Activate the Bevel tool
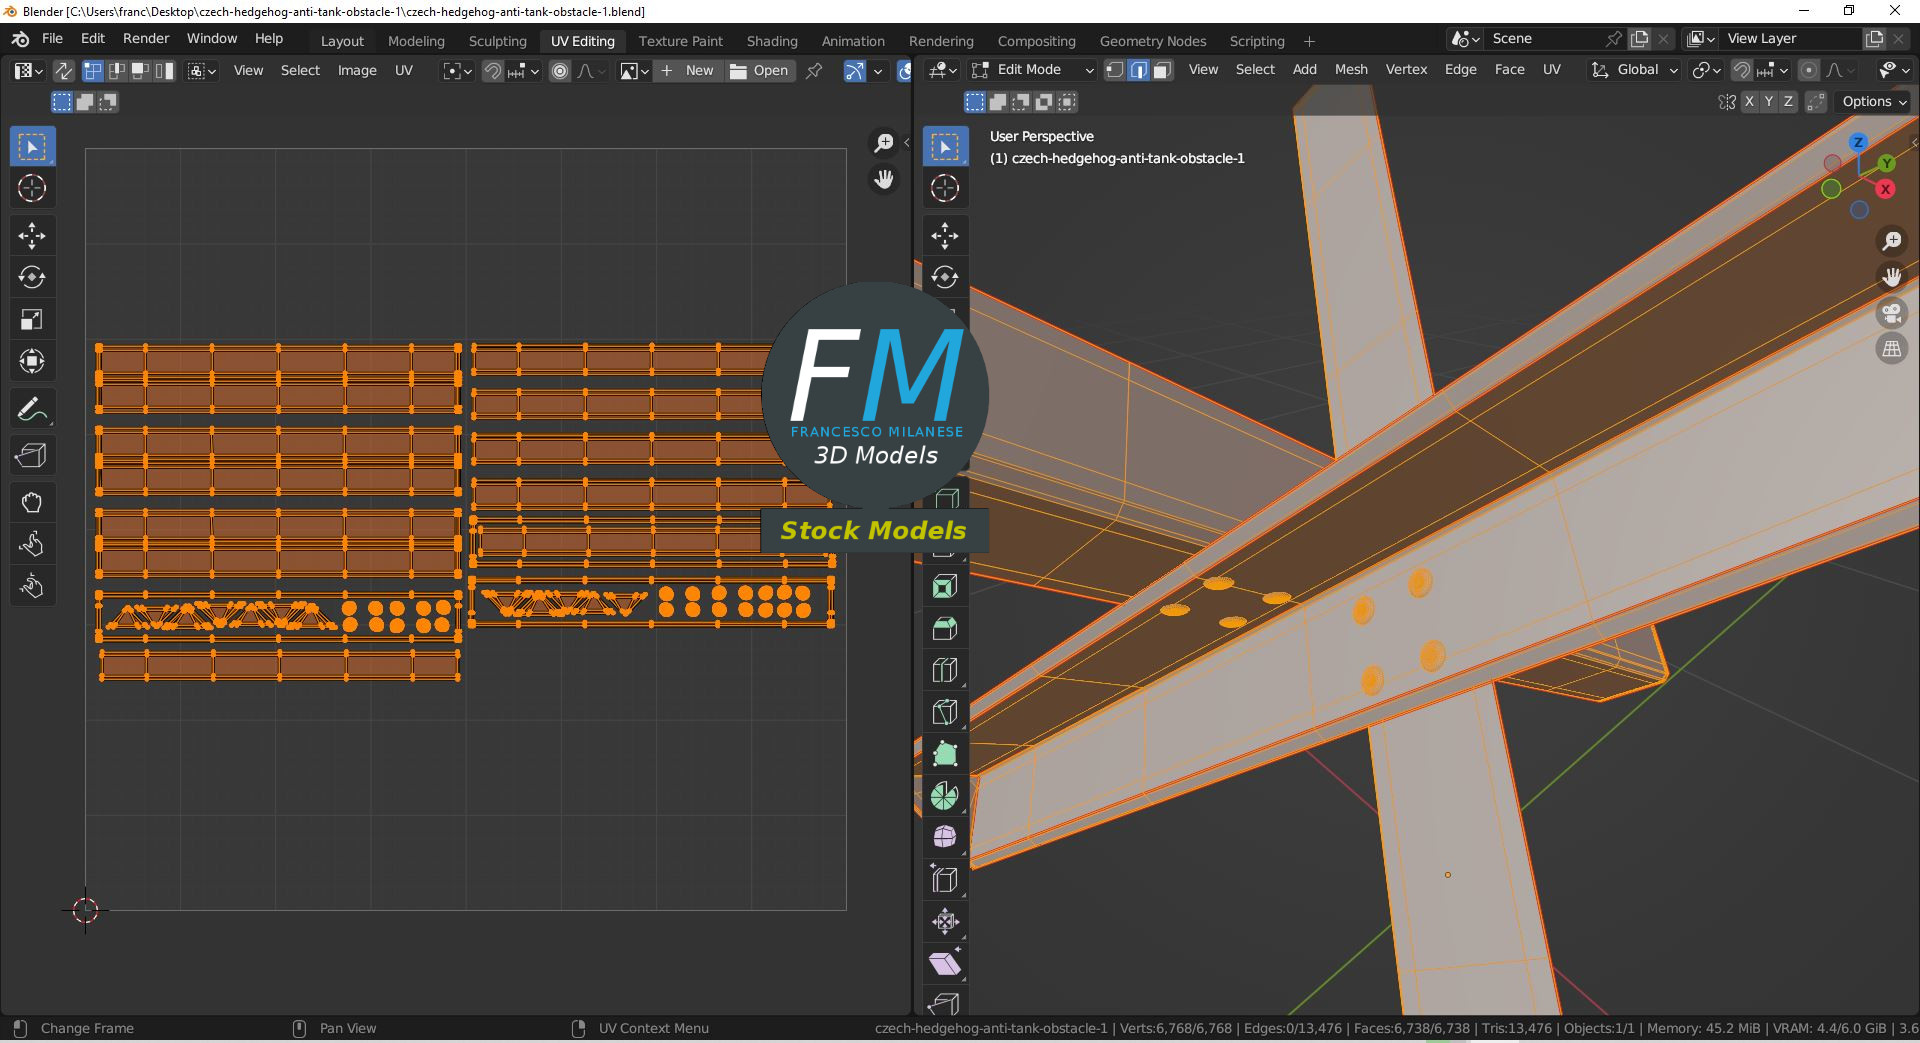The width and height of the screenshot is (1920, 1043). (945, 629)
